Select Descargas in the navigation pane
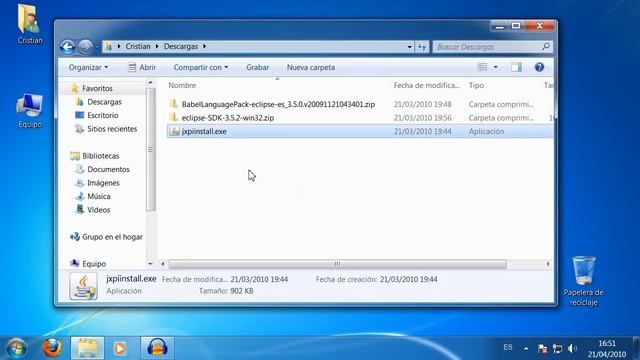 click(104, 102)
